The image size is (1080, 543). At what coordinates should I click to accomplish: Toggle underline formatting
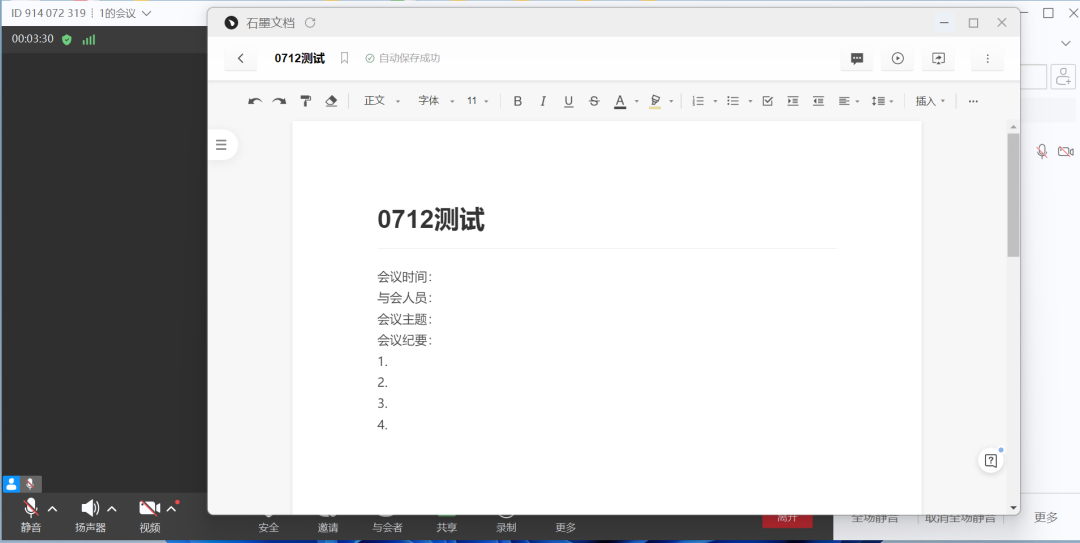coord(568,101)
